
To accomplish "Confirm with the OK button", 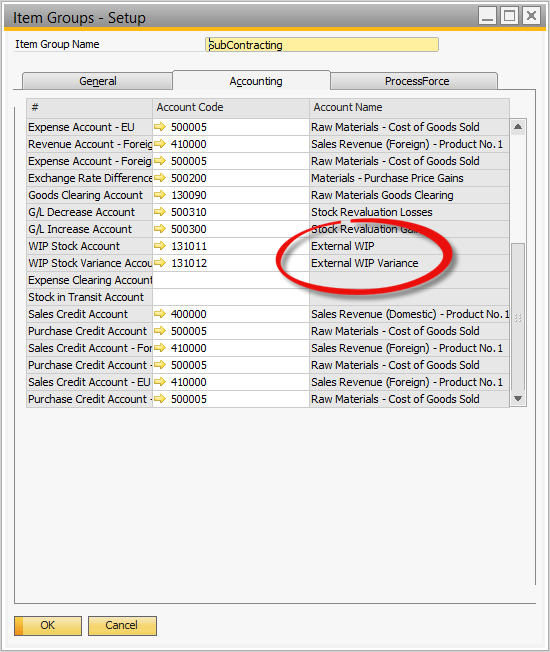I will tap(48, 625).
